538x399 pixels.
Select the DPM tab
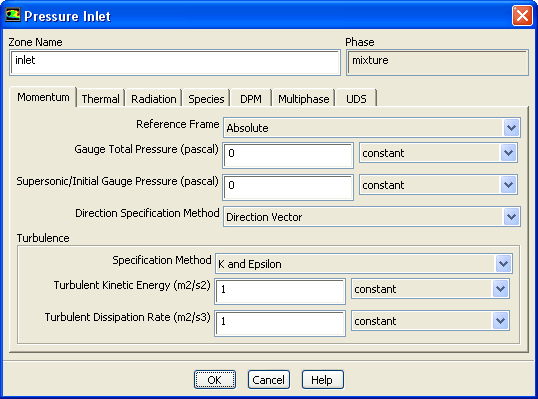point(251,99)
